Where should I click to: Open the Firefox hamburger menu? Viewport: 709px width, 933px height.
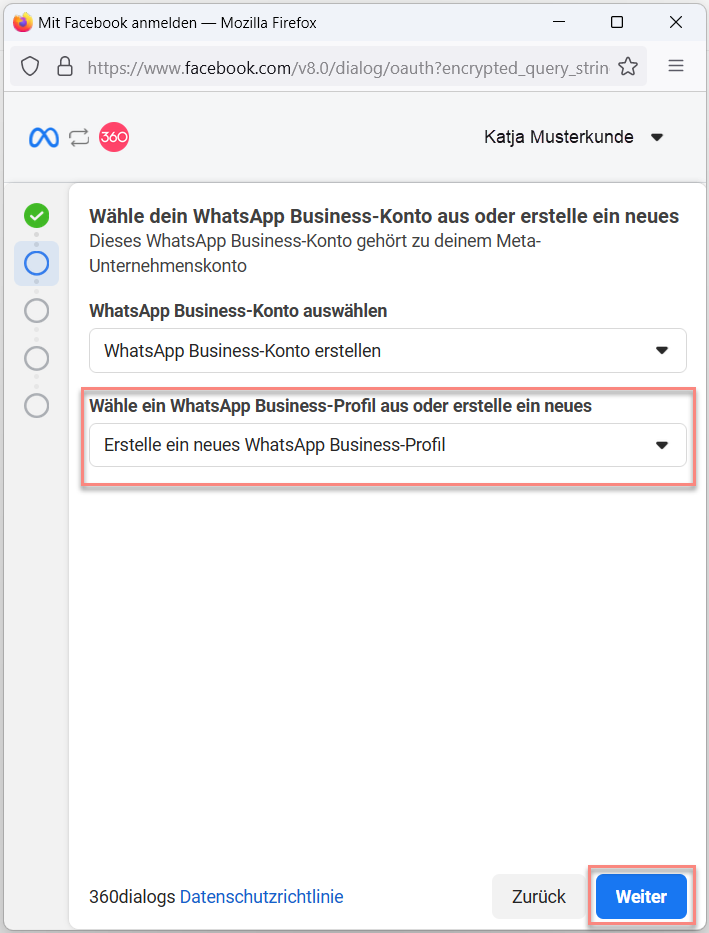[x=676, y=66]
